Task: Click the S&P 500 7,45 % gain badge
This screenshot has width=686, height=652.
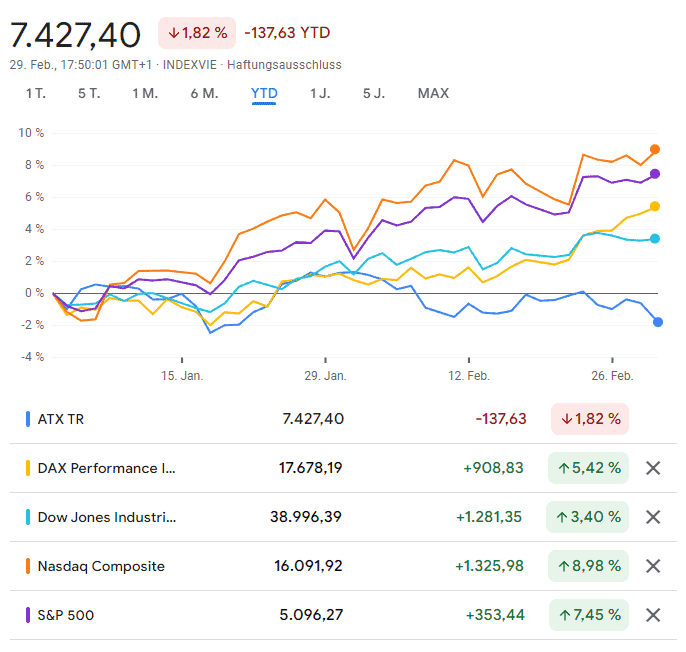Action: [589, 615]
